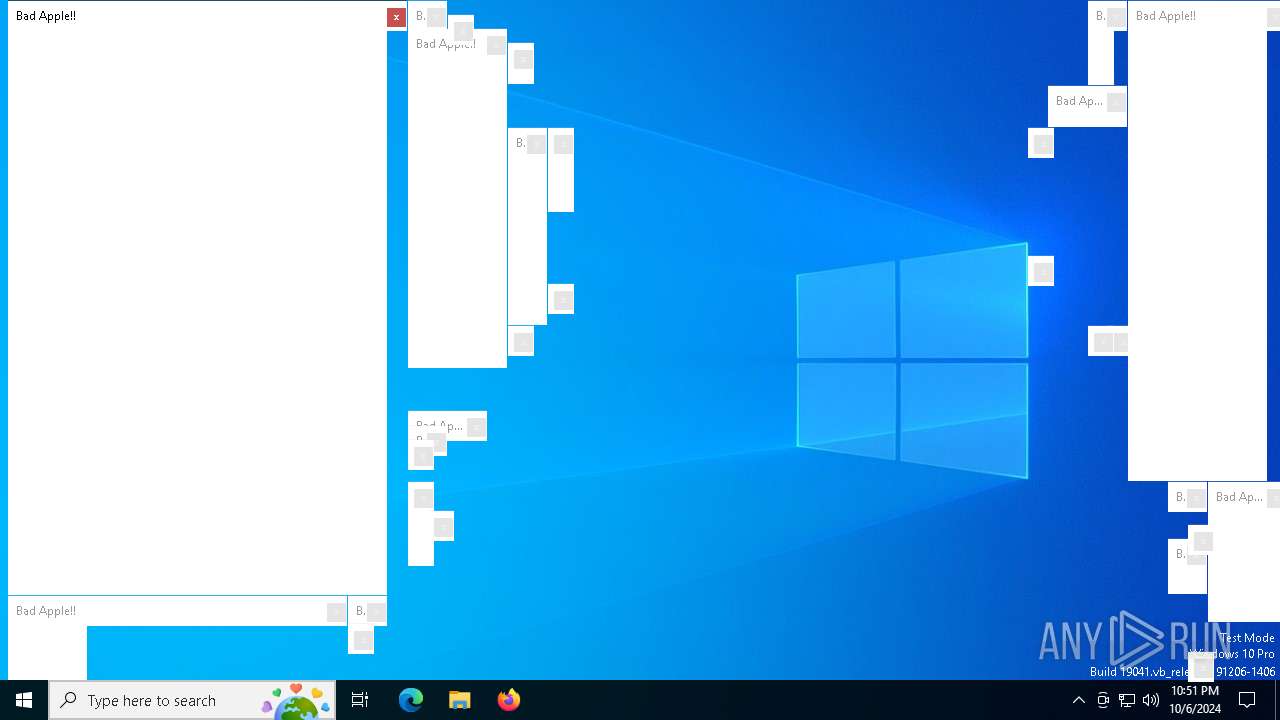Screen dimensions: 1280x720
Task: Click the active Bad Apple!! window title text
Action: 46,16
